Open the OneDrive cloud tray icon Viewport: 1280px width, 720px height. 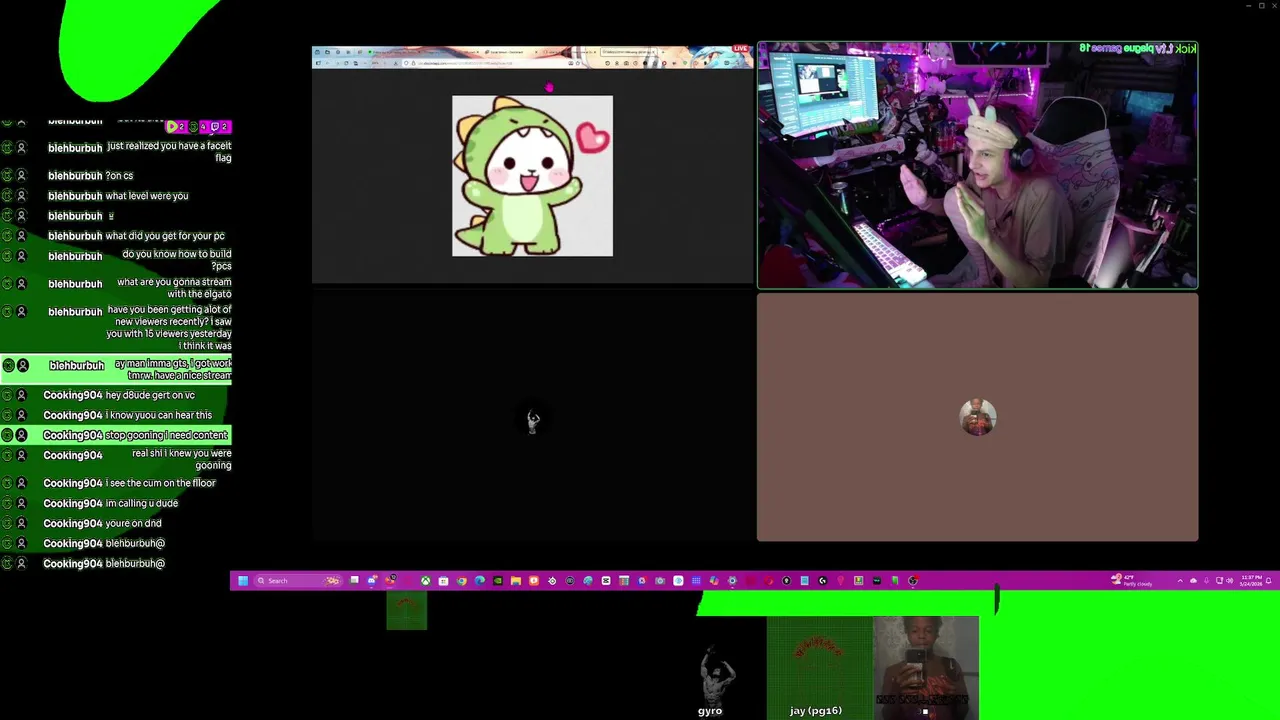[1193, 580]
